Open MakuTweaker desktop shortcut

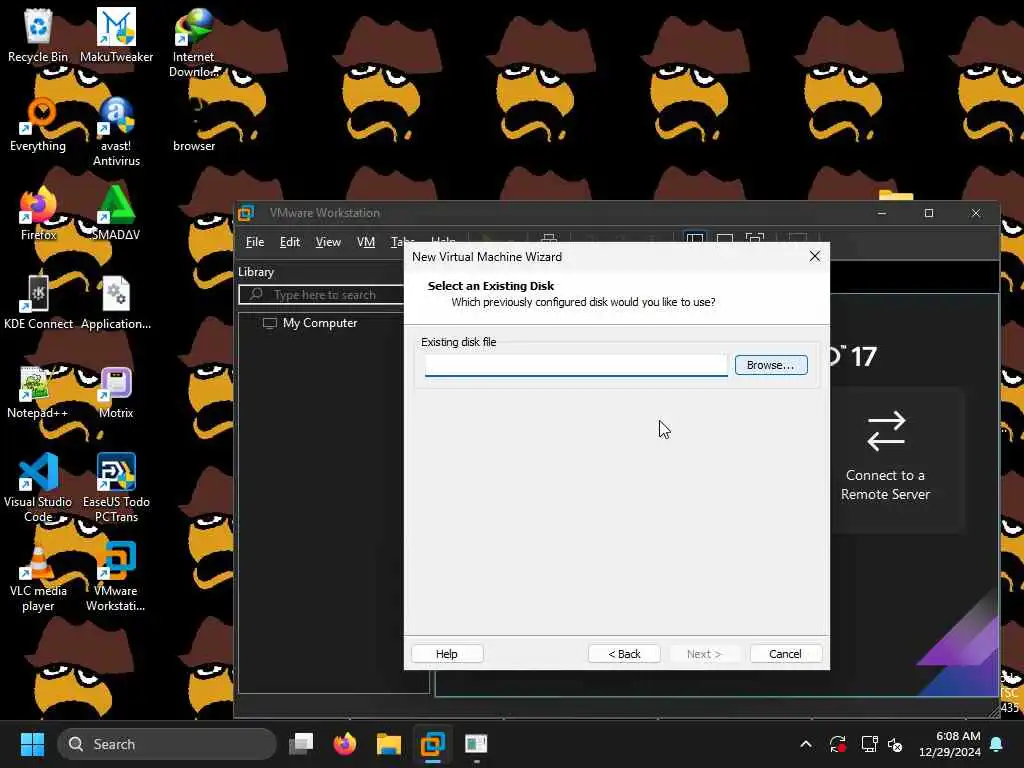pyautogui.click(x=116, y=36)
